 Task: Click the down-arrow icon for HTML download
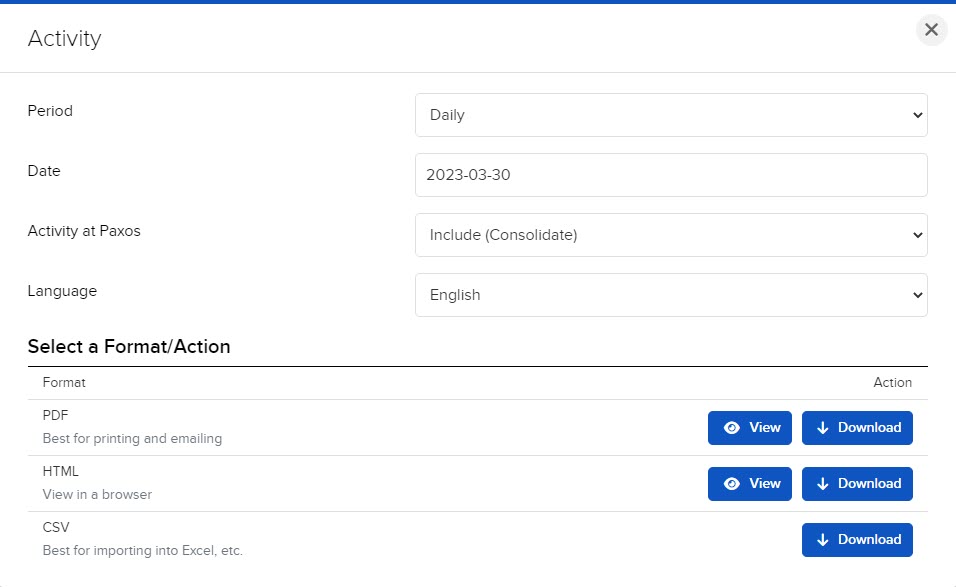823,484
